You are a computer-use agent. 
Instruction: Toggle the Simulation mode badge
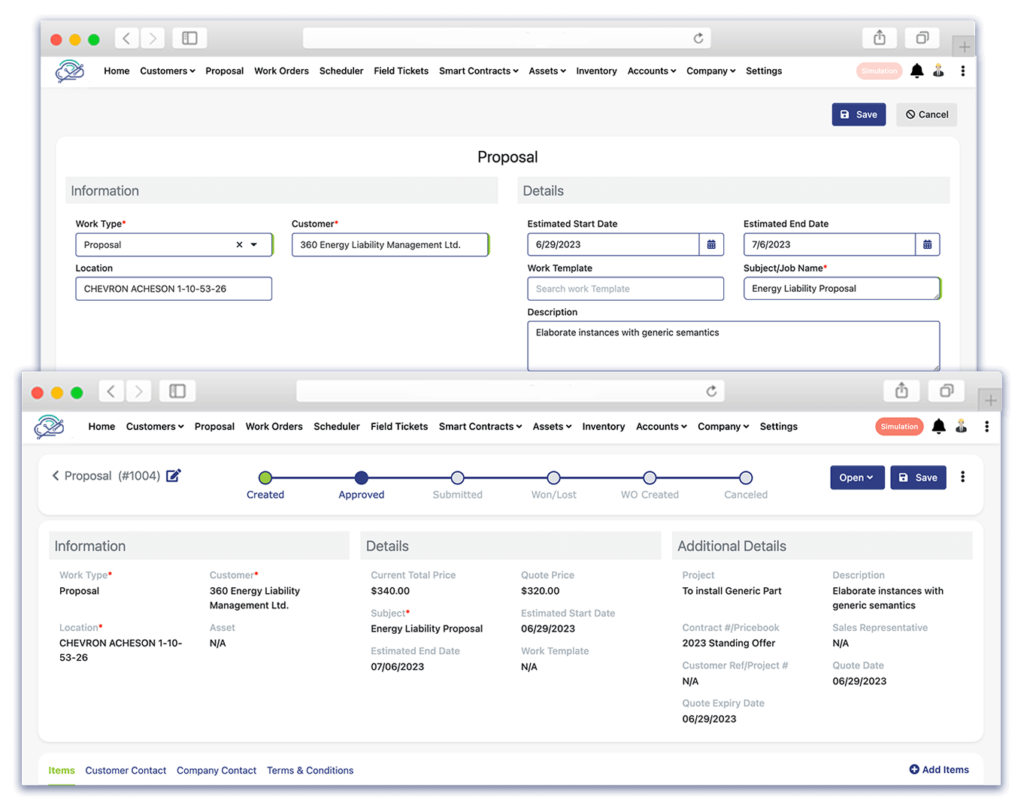point(898,426)
